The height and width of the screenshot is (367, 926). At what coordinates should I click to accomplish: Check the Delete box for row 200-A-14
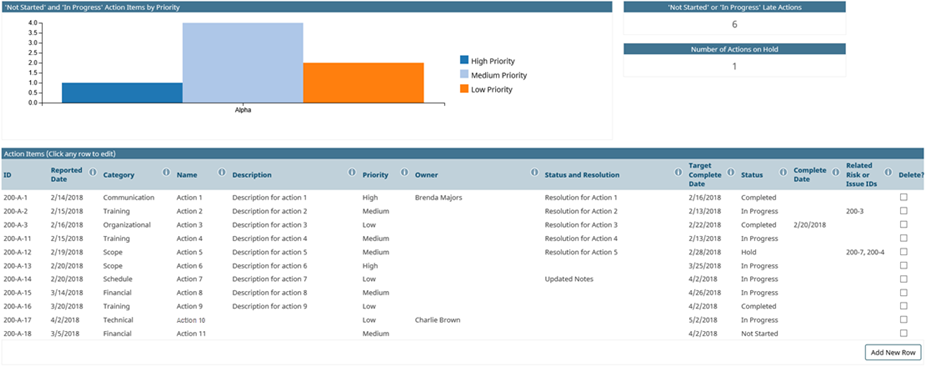point(904,279)
